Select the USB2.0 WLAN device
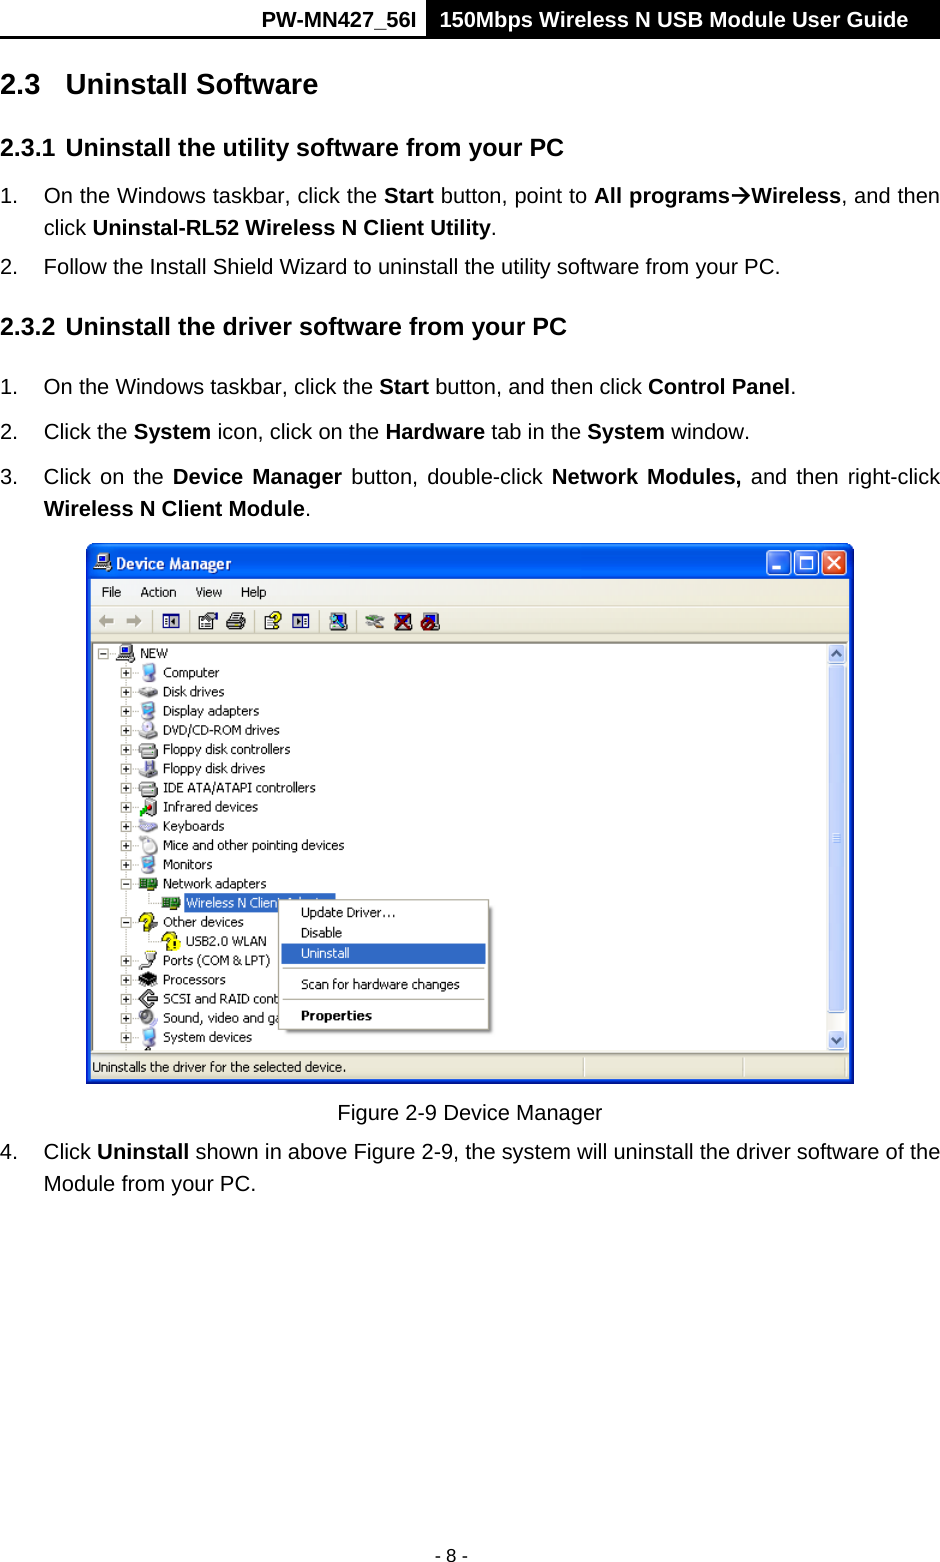Viewport: 940px width, 1562px height. click(226, 941)
